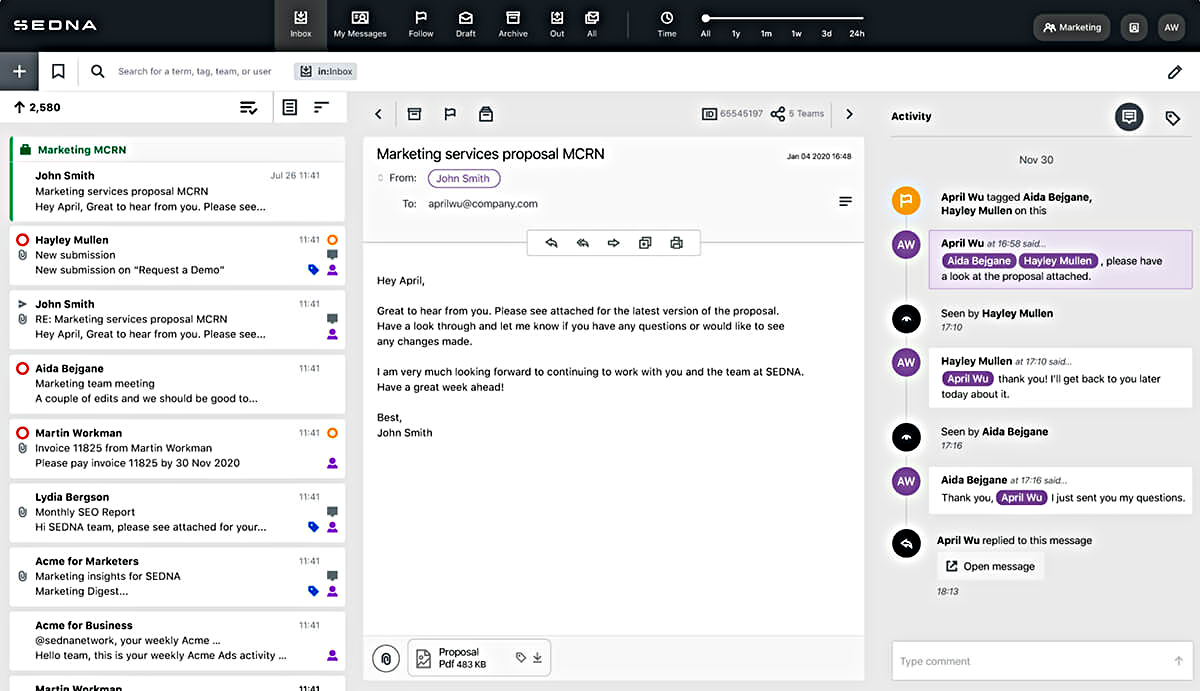1200x691 pixels.
Task: Show the tags panel icon
Action: [1172, 118]
